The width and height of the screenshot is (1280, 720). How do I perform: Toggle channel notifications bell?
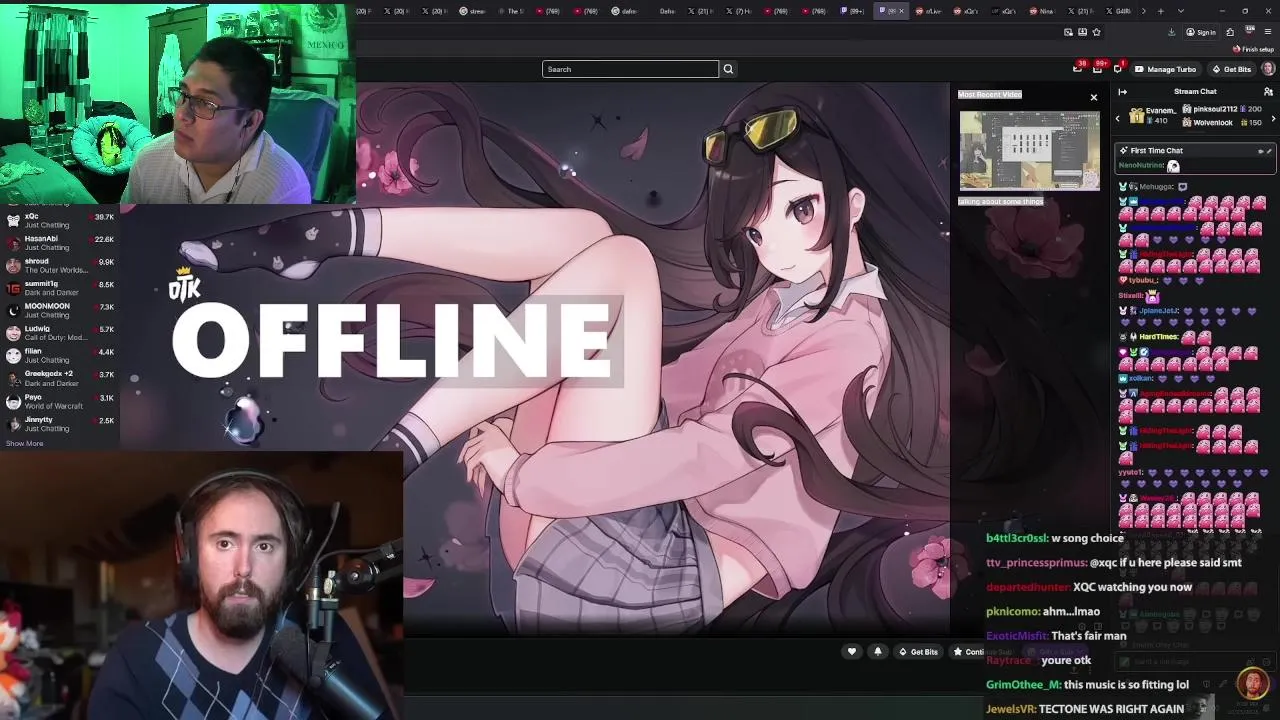pos(878,652)
